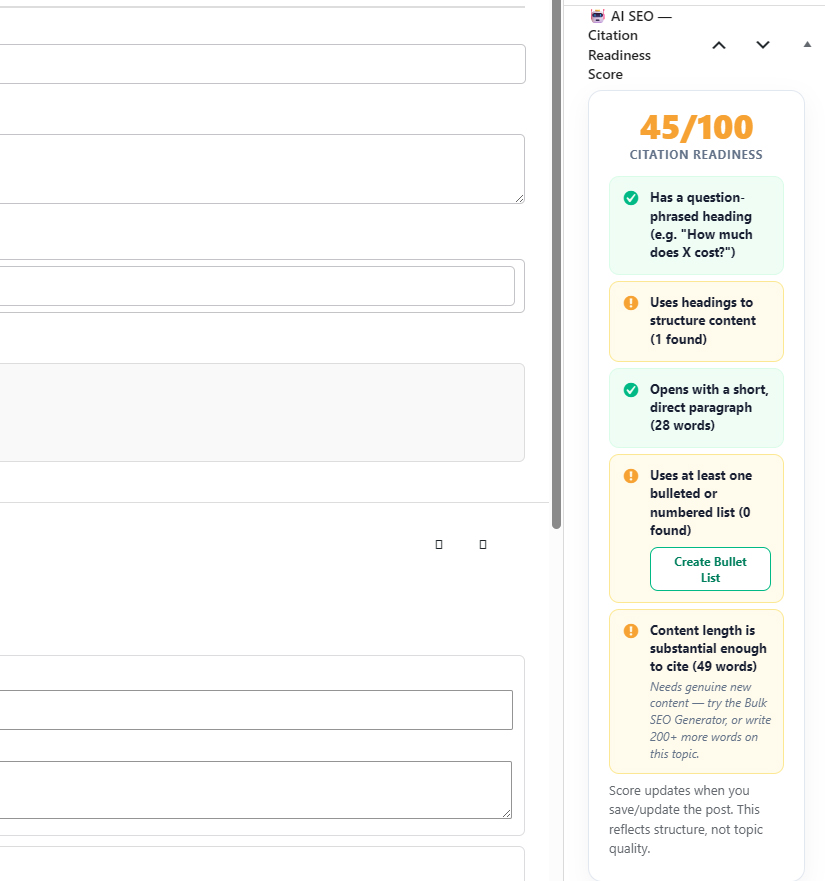Image resolution: width=825 pixels, height=881 pixels.
Task: Click warning icon beside bulleted list item
Action: [x=631, y=476]
